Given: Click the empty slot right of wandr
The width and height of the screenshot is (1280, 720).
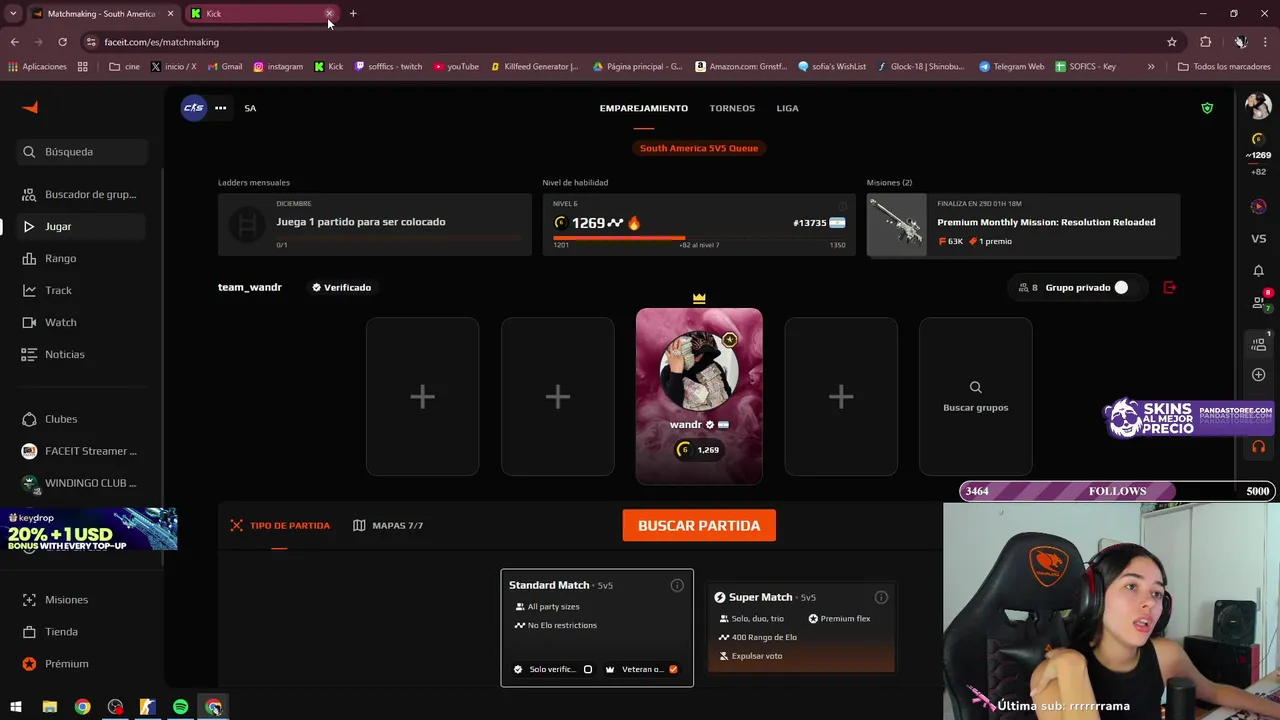Looking at the screenshot, I should point(841,397).
